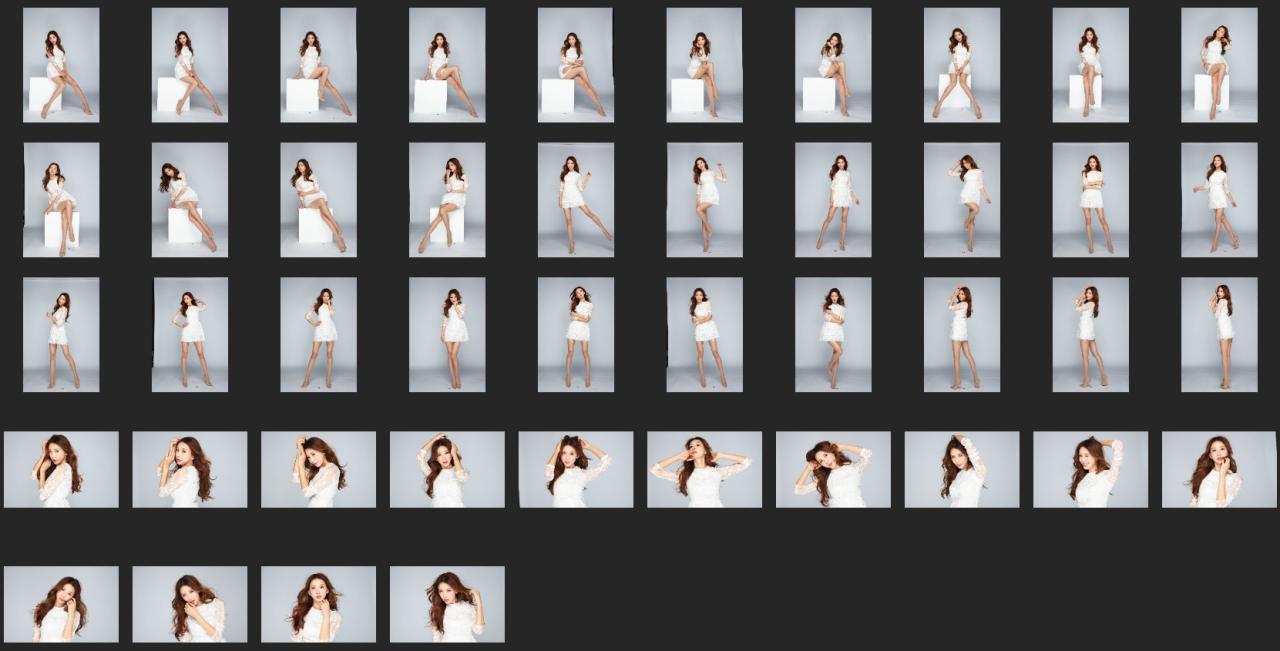Viewport: 1280px width, 651px height.
Task: Select fourth-row close-up with both elbows spread wide
Action: (704, 470)
